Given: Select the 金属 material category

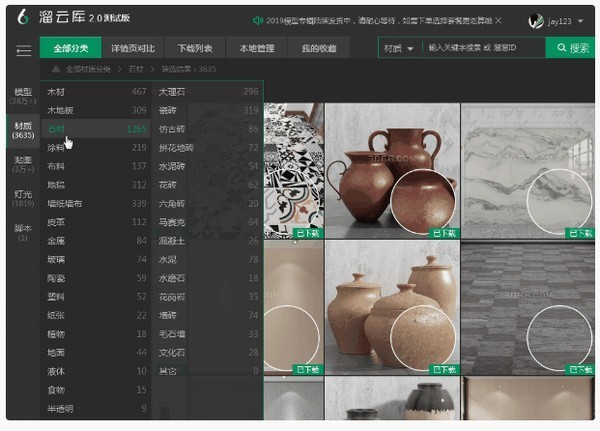Looking at the screenshot, I should 58,241.
